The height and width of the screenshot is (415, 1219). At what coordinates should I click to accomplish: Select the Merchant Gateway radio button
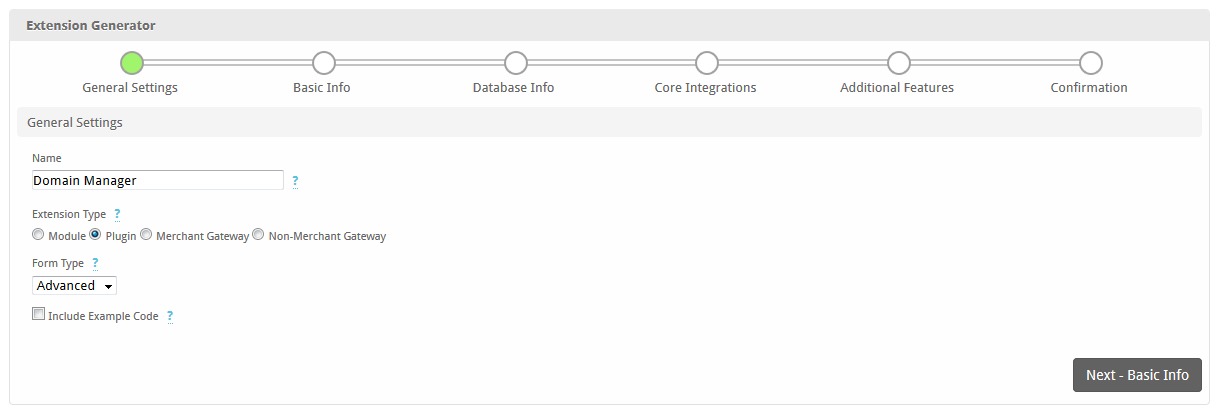146,235
